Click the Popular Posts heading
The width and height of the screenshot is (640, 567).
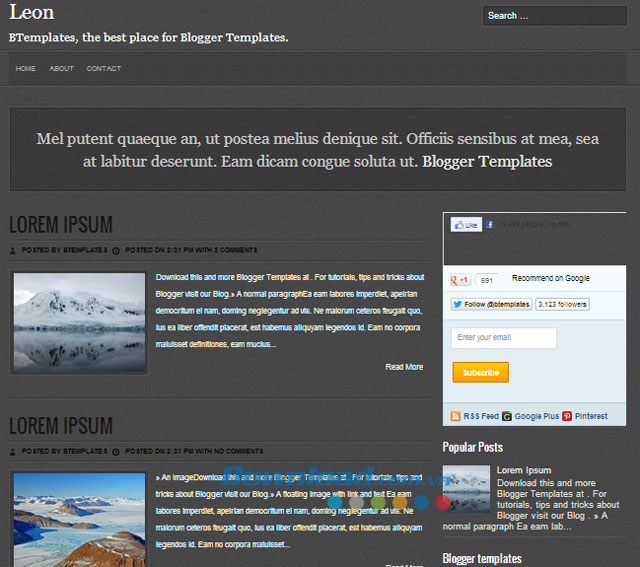click(473, 447)
